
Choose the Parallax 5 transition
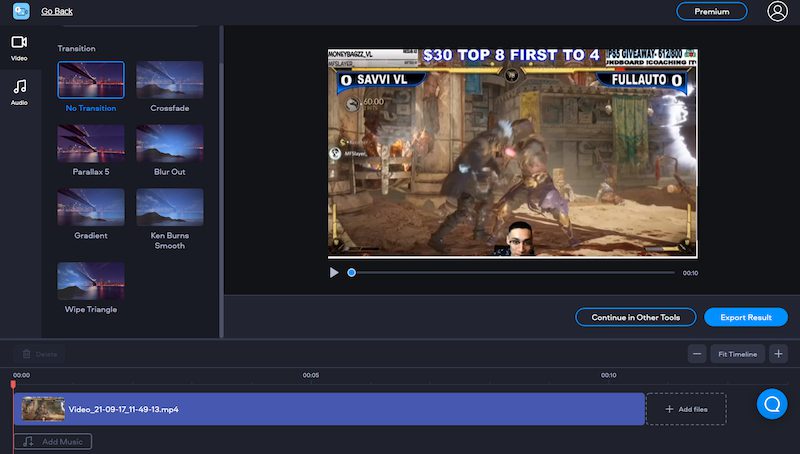(x=91, y=143)
